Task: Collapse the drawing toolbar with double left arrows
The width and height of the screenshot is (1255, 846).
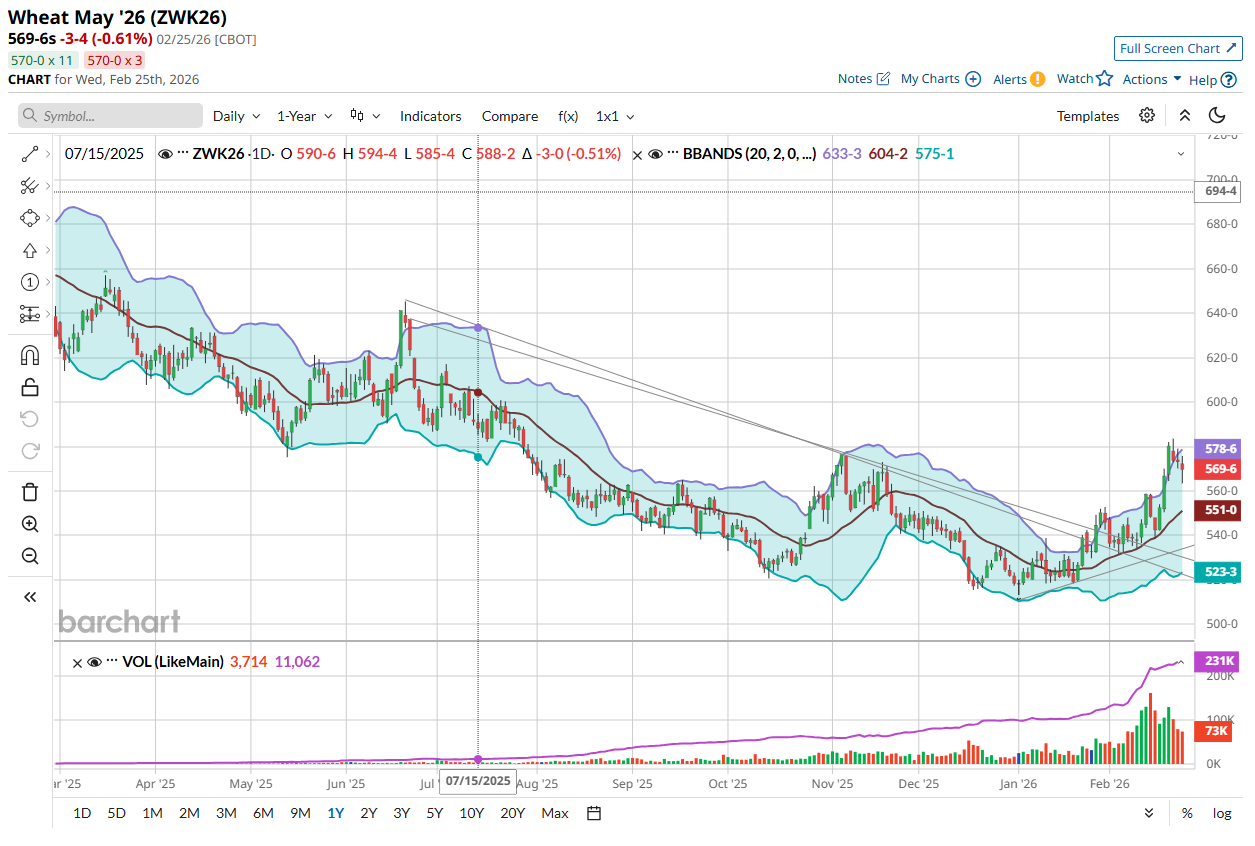Action: tap(29, 596)
